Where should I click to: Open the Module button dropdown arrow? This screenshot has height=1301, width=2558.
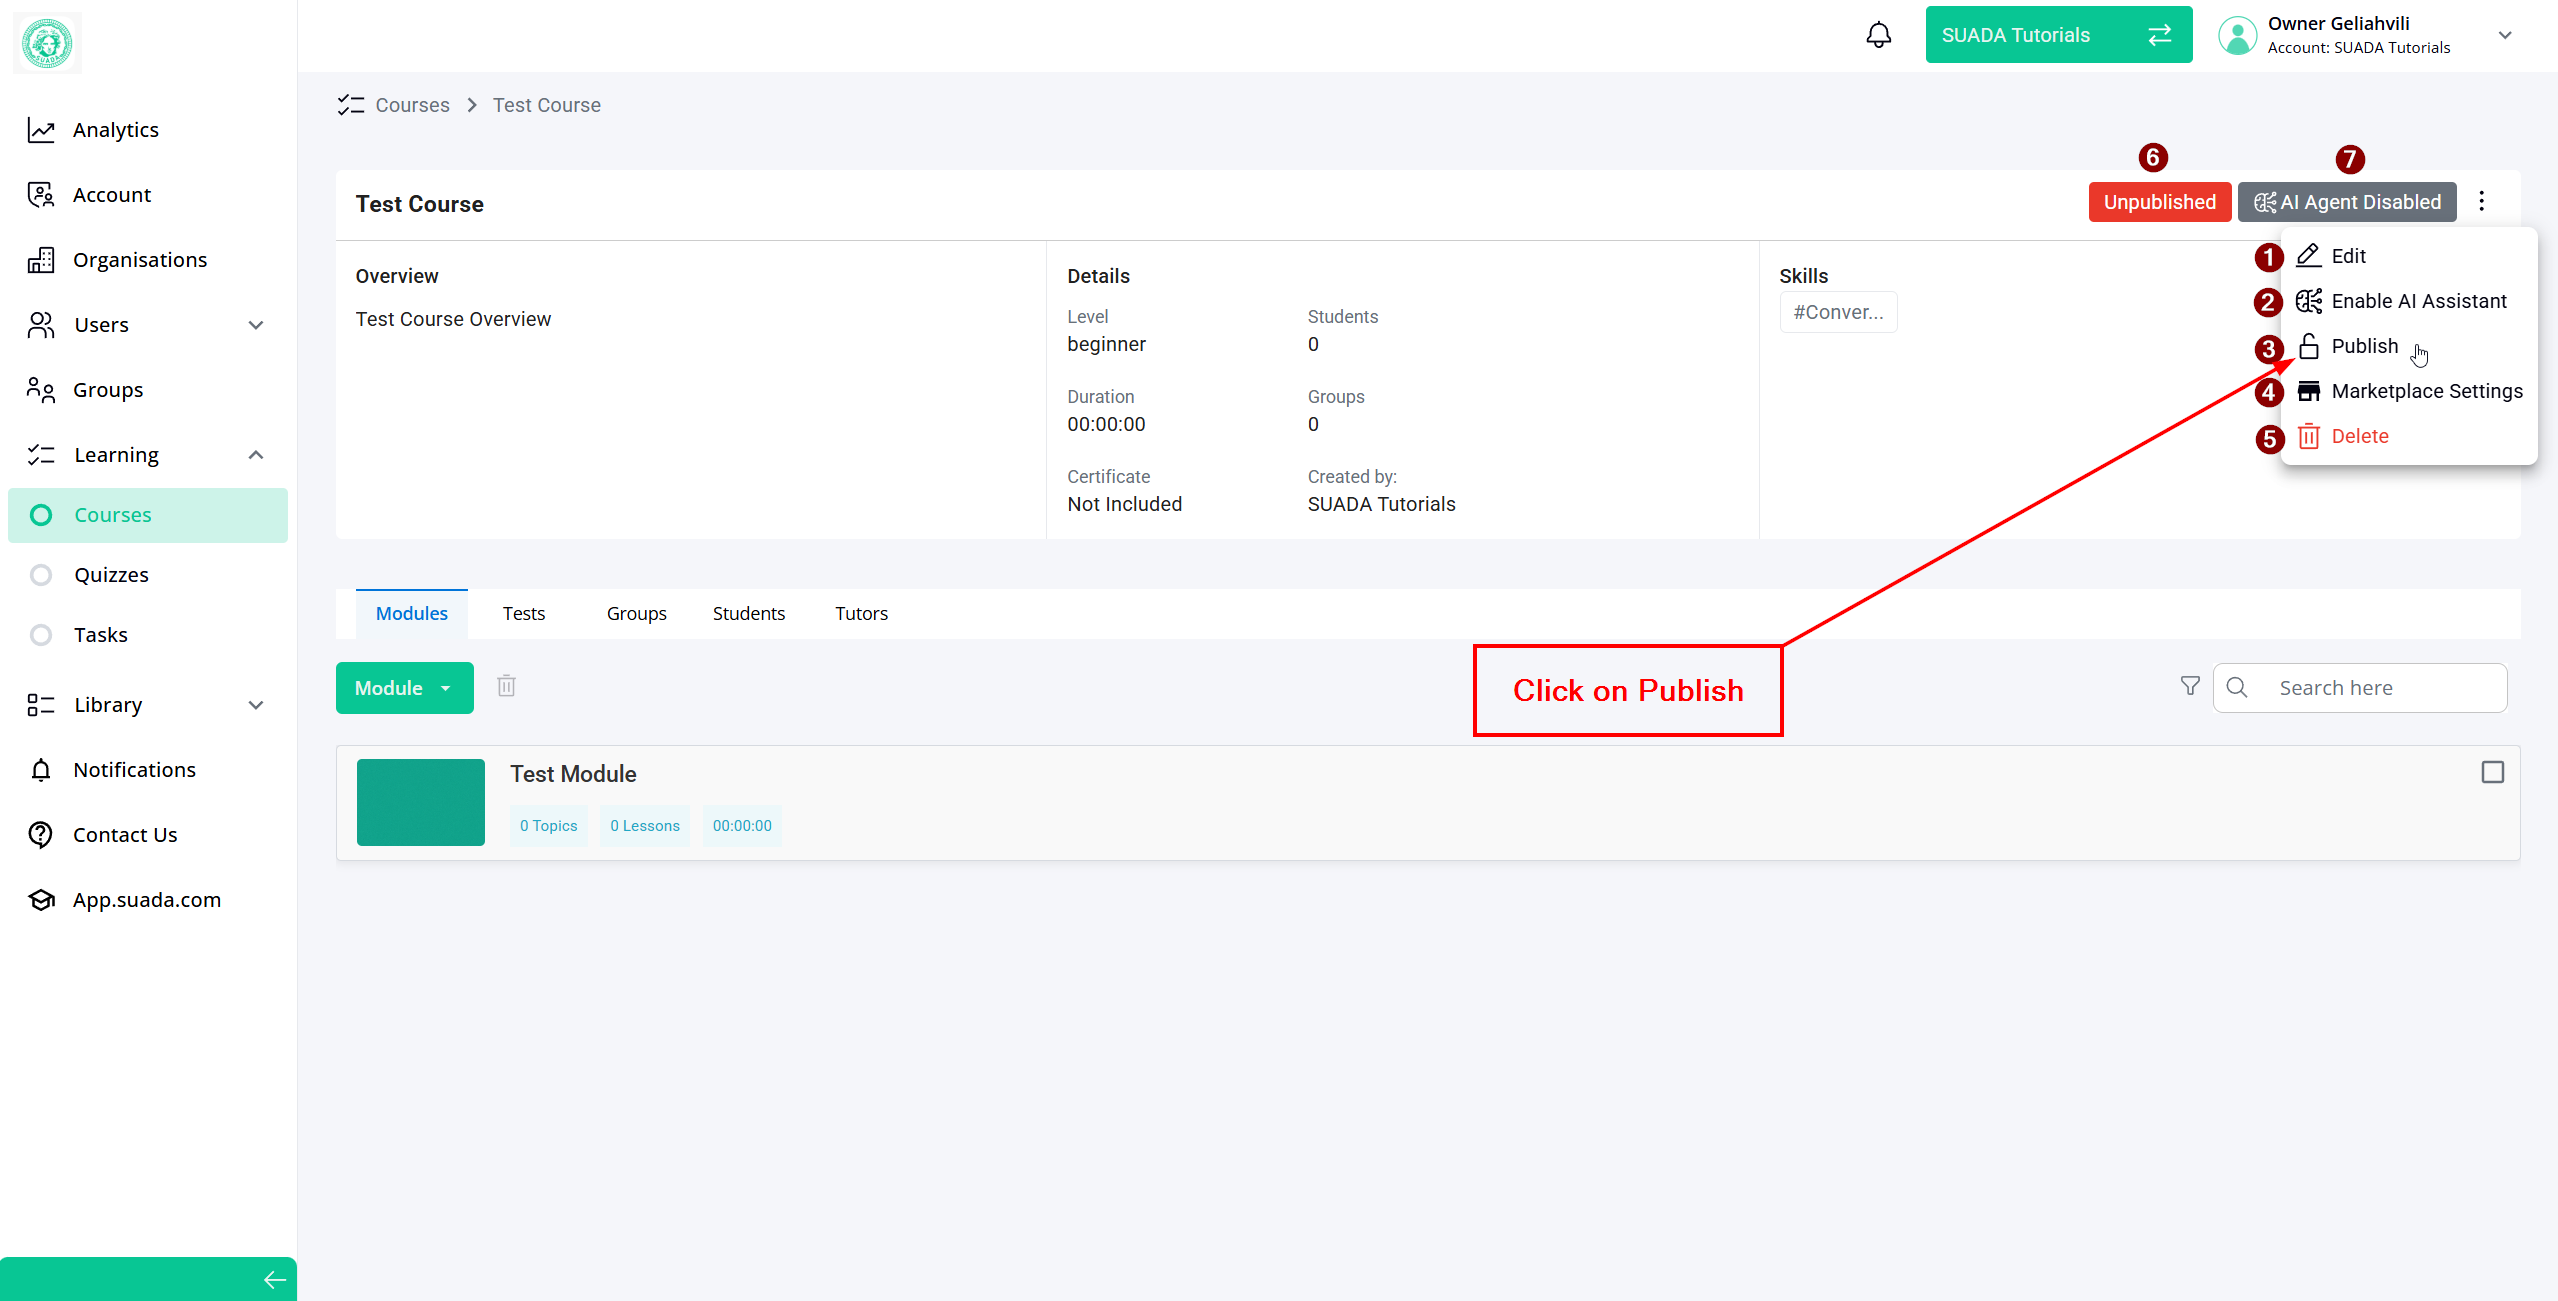coord(446,688)
